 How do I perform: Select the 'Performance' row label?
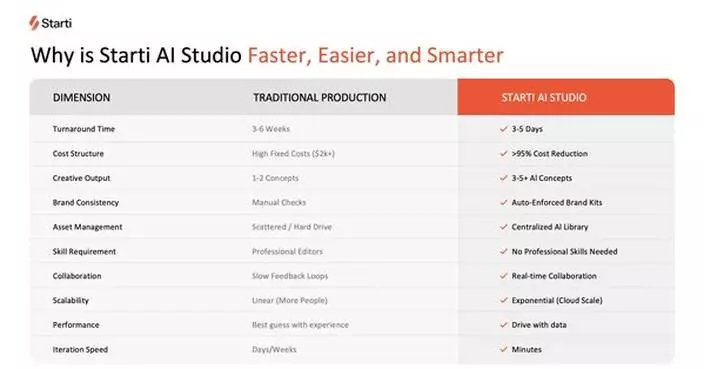(x=76, y=325)
